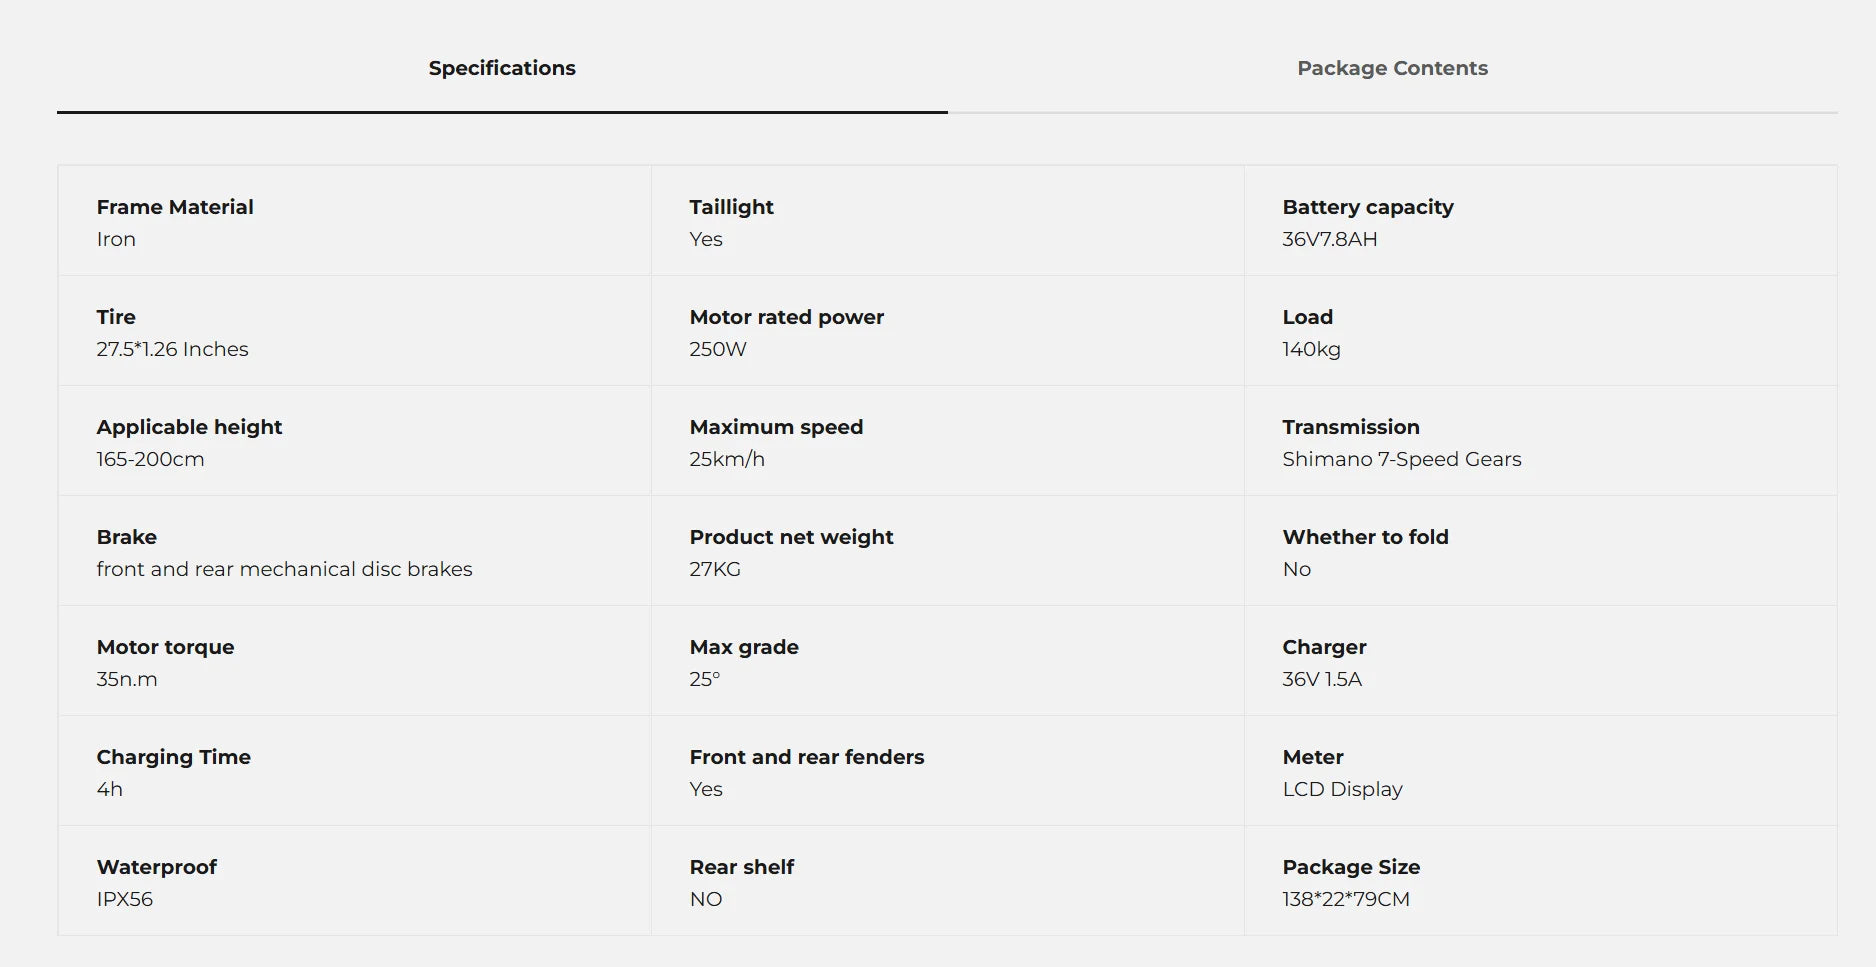Viewport: 1876px width, 967px height.
Task: Open the Package Contents tab
Action: click(1392, 68)
